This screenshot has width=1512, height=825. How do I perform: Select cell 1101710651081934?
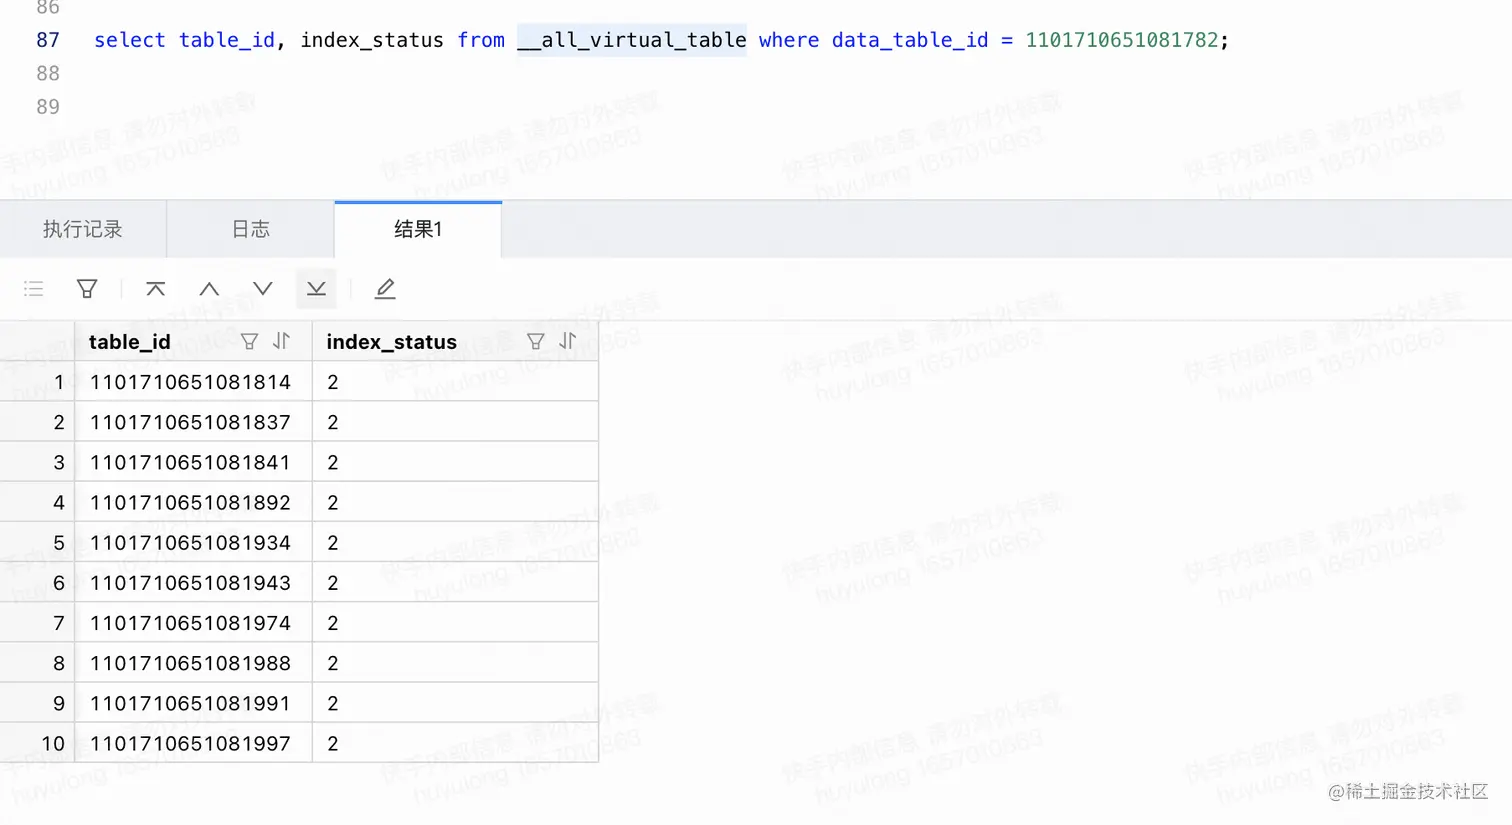(193, 542)
